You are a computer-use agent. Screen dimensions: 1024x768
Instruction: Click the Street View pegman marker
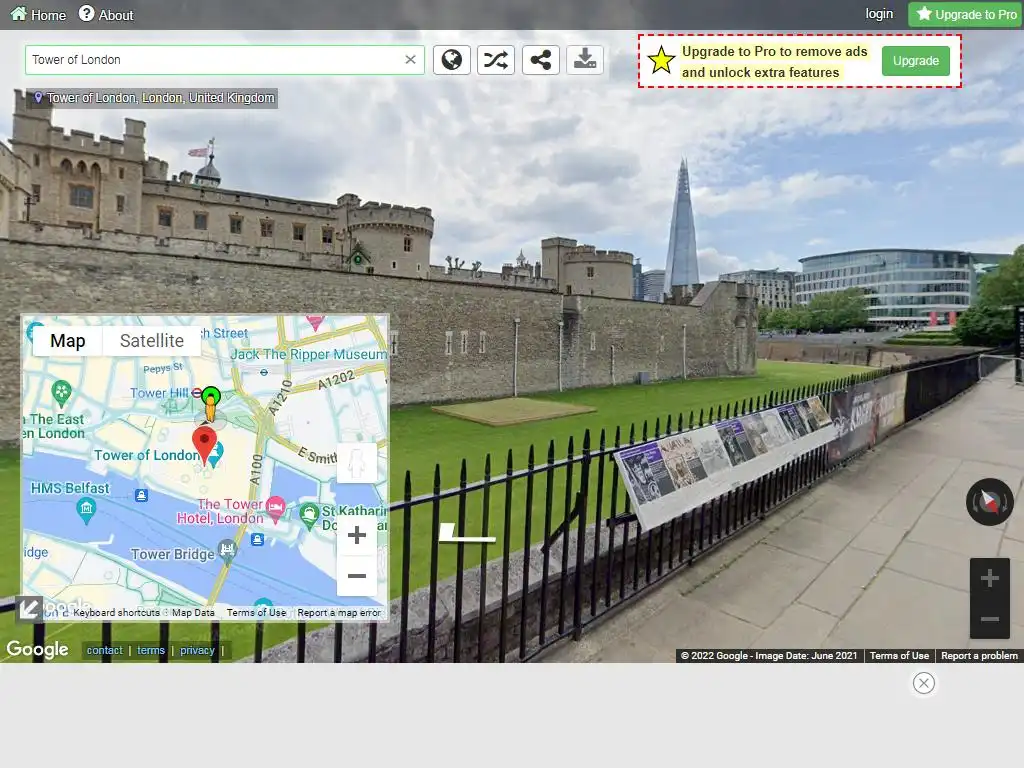tap(210, 405)
